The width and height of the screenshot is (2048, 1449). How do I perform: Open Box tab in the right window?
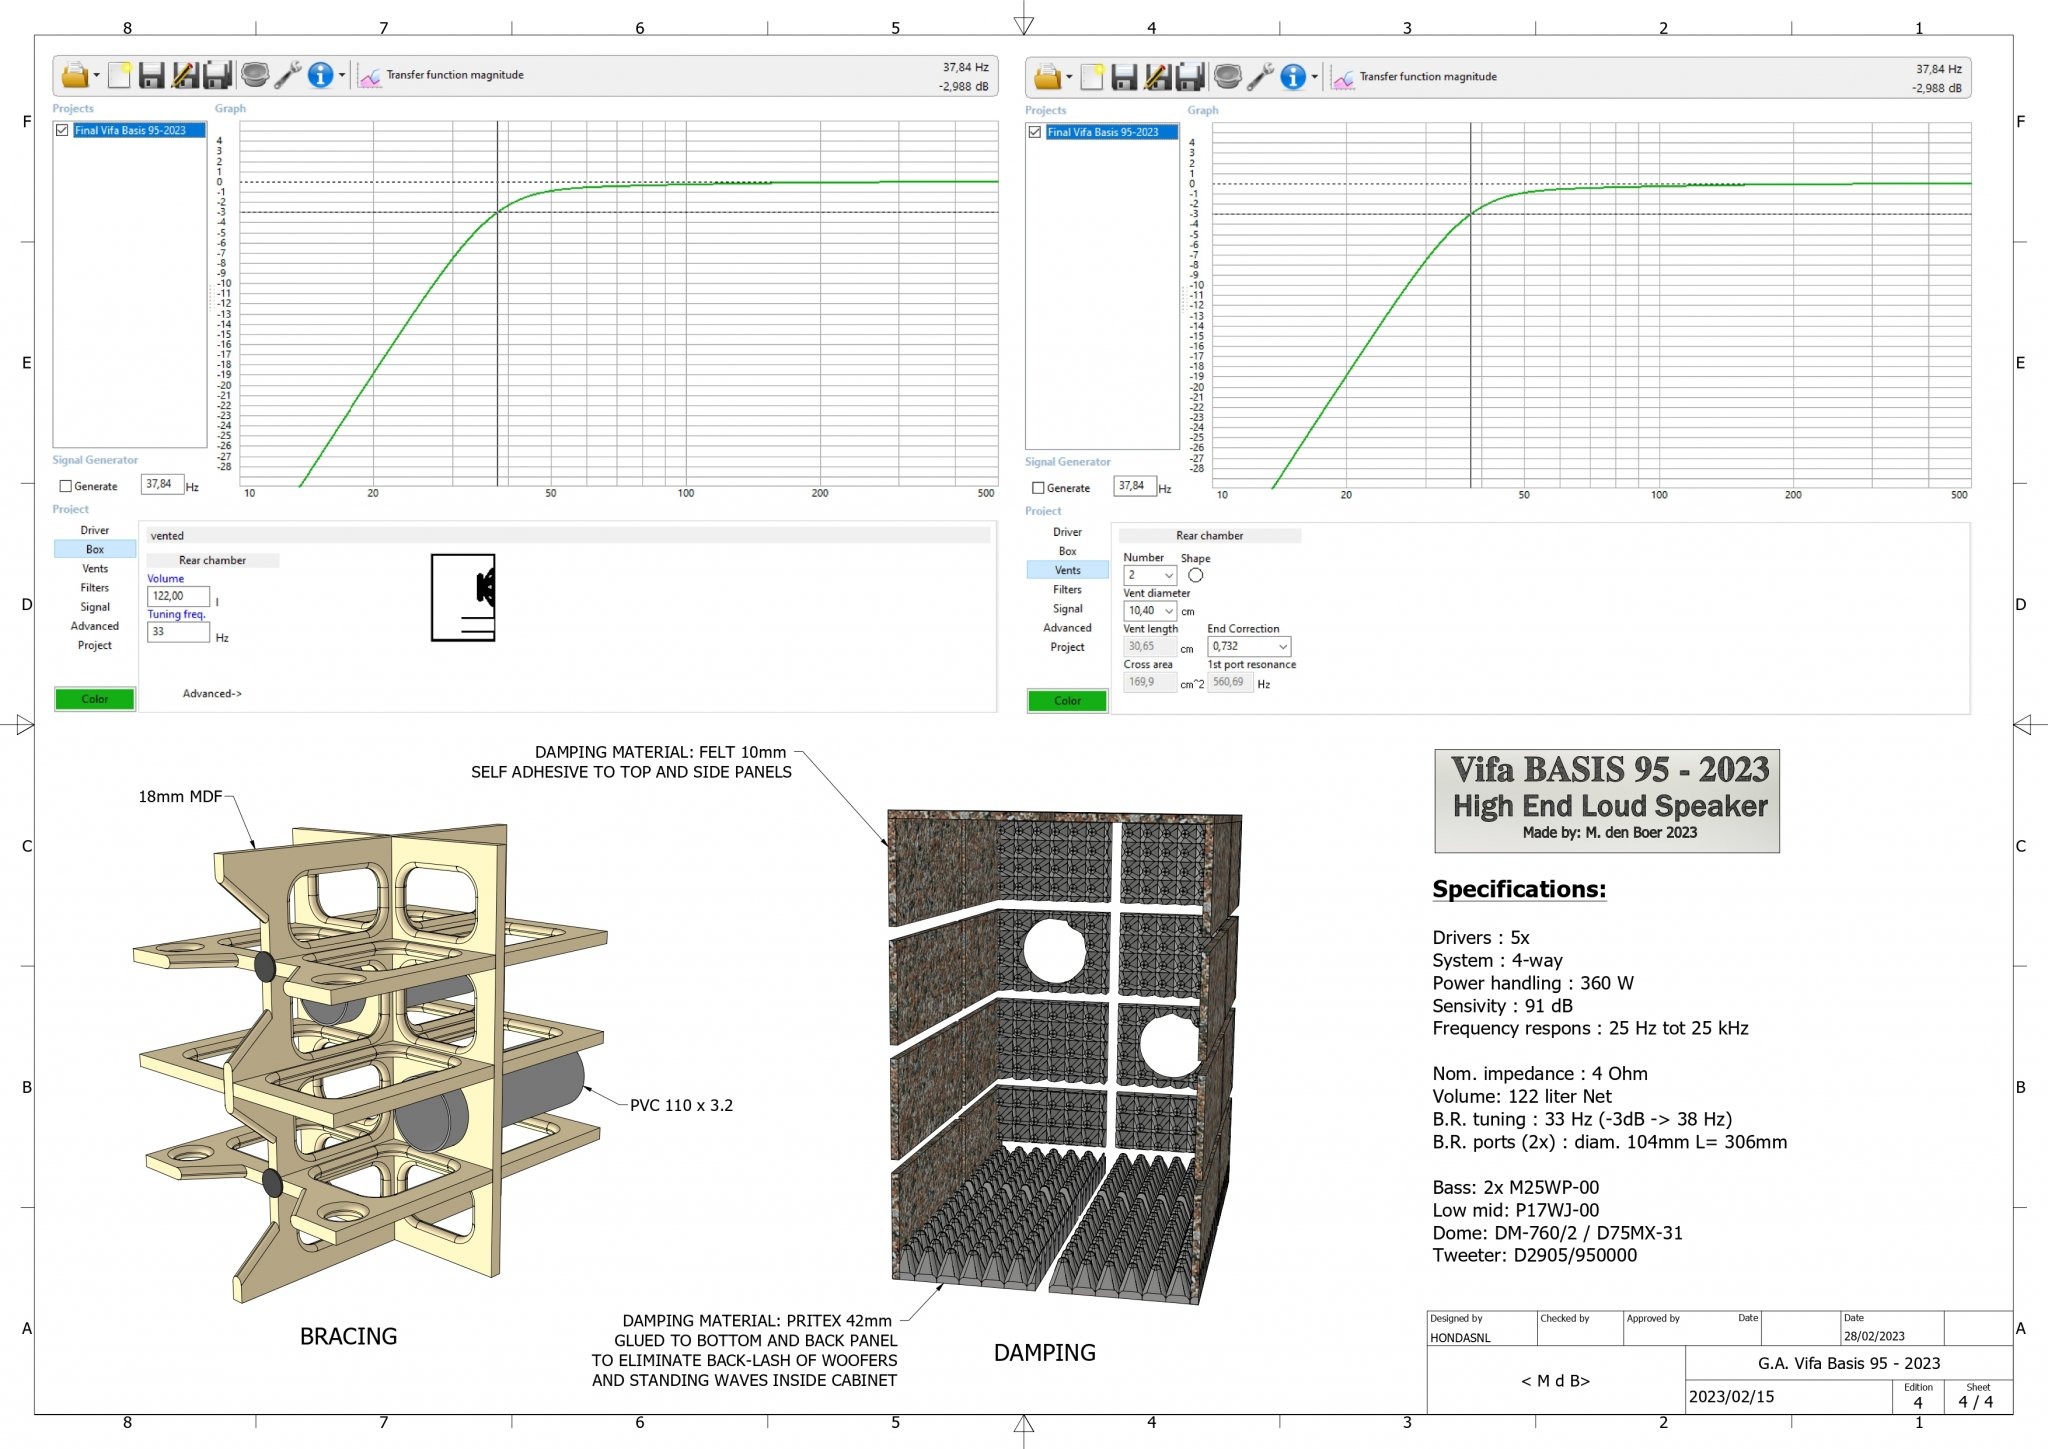point(1067,551)
